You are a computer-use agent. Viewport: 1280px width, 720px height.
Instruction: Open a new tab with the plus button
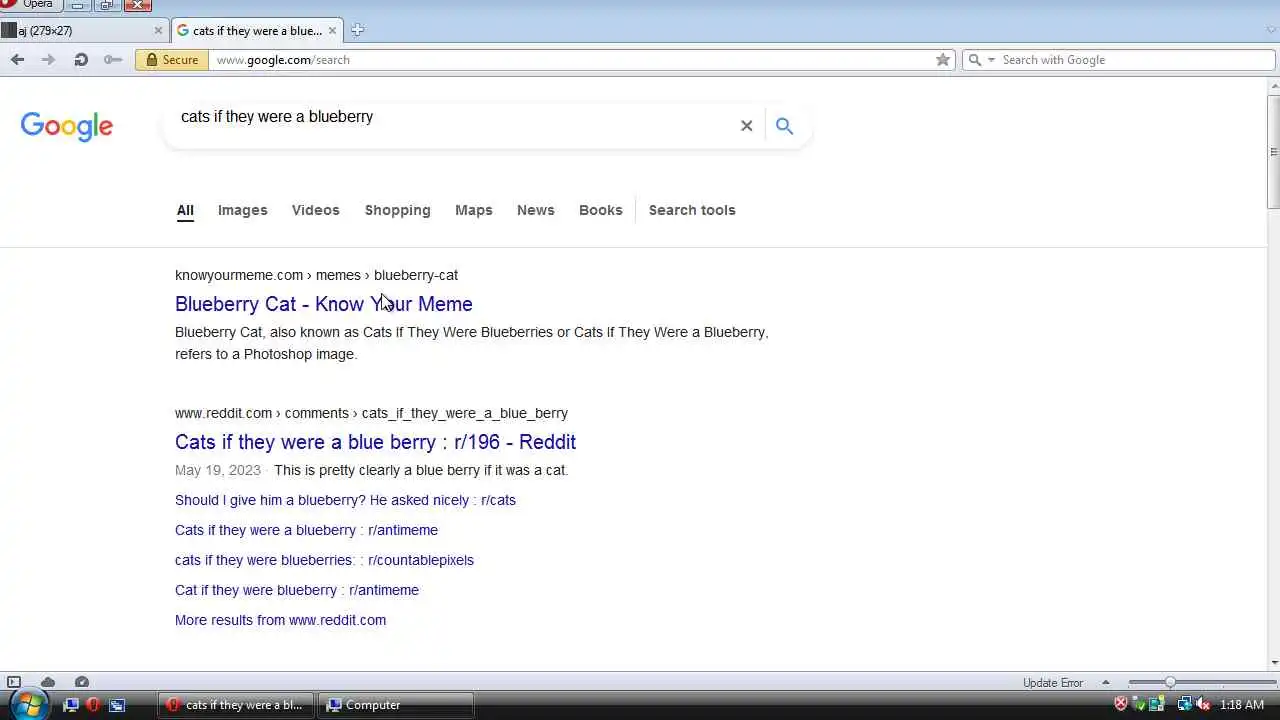point(357,30)
